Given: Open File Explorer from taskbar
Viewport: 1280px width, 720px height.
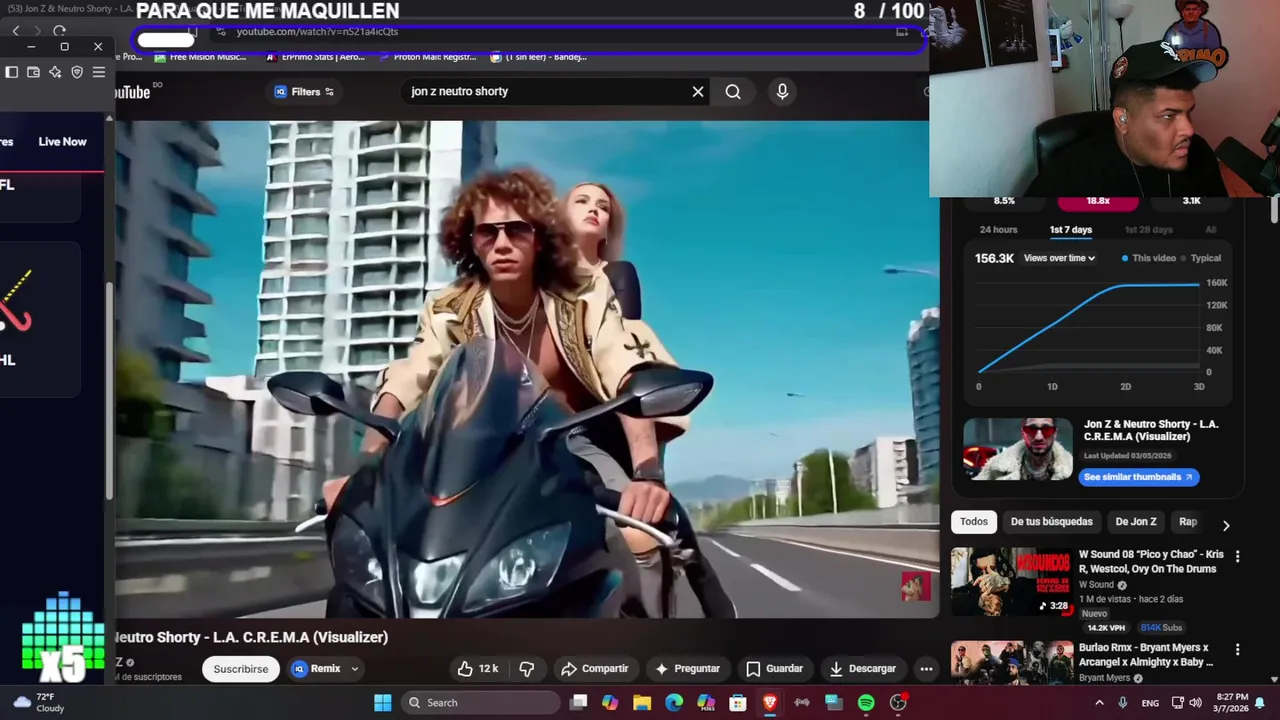Looking at the screenshot, I should pyautogui.click(x=642, y=703).
